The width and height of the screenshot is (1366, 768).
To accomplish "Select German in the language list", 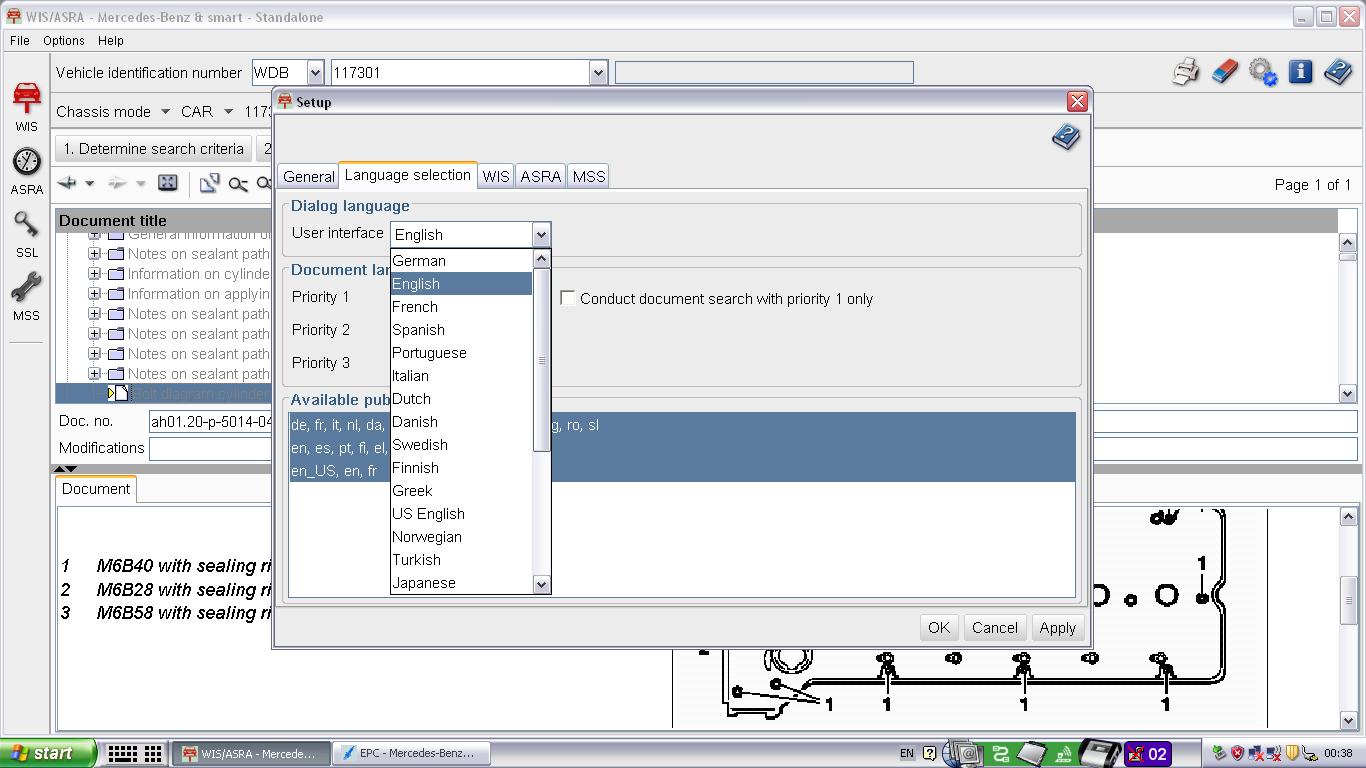I will click(461, 260).
